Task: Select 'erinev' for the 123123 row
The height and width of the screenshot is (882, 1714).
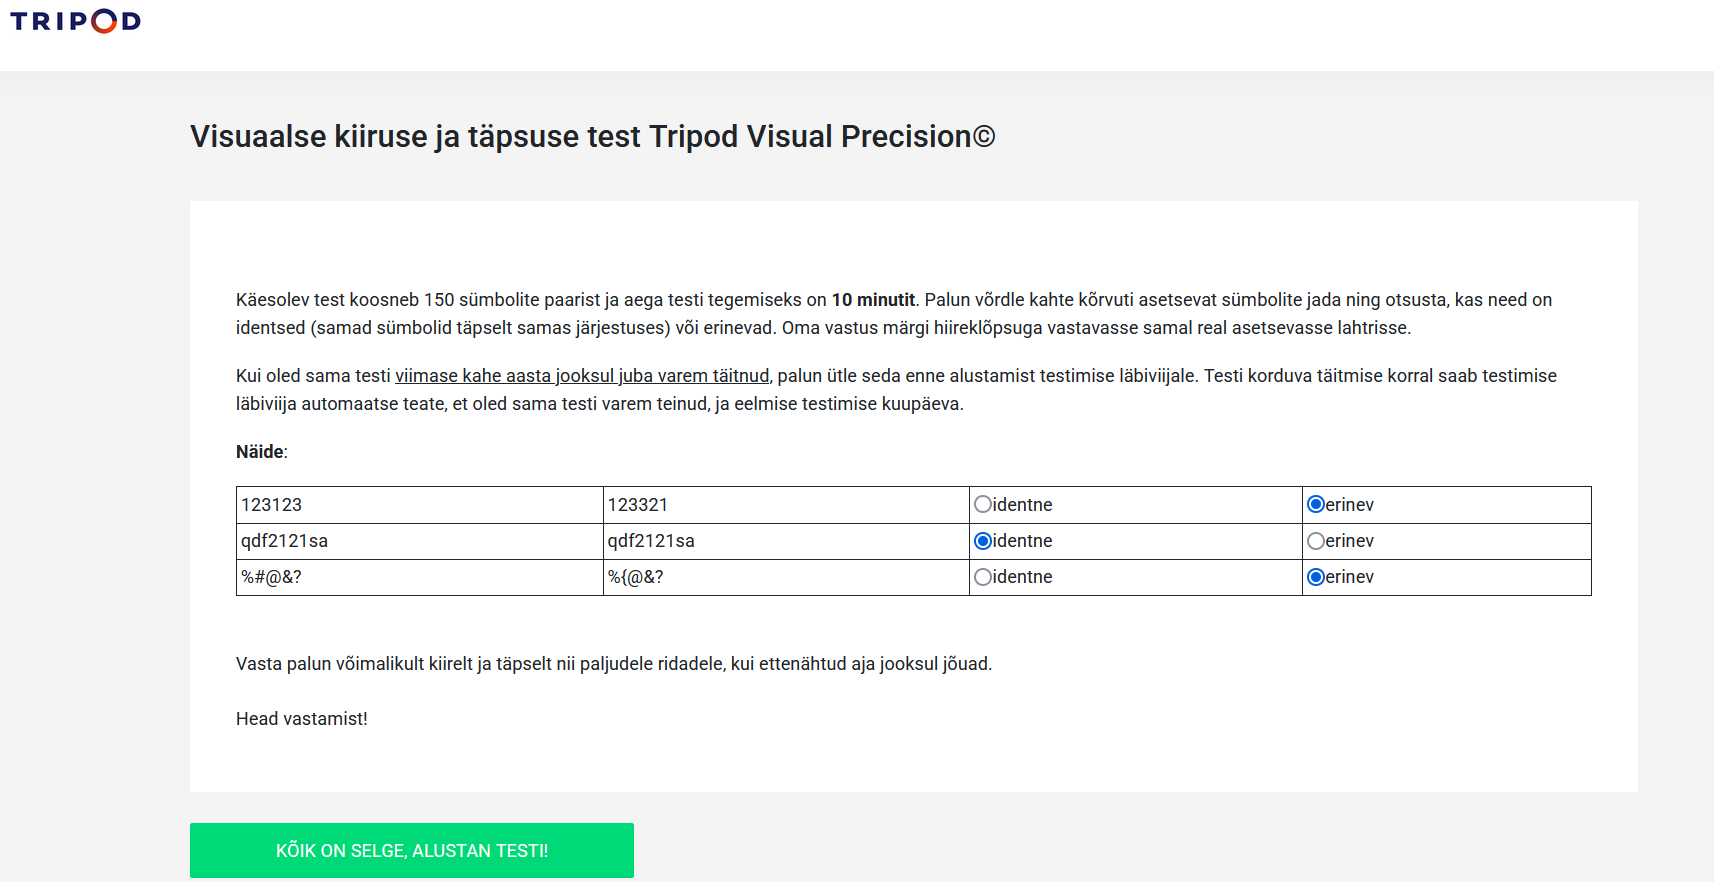Action: (x=1316, y=505)
